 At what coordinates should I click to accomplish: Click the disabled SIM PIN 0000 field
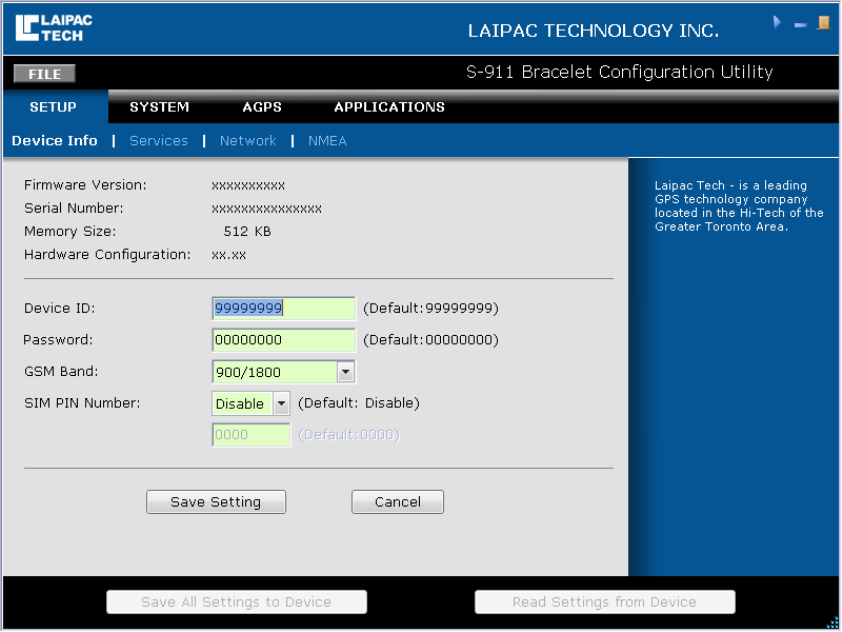[251, 435]
